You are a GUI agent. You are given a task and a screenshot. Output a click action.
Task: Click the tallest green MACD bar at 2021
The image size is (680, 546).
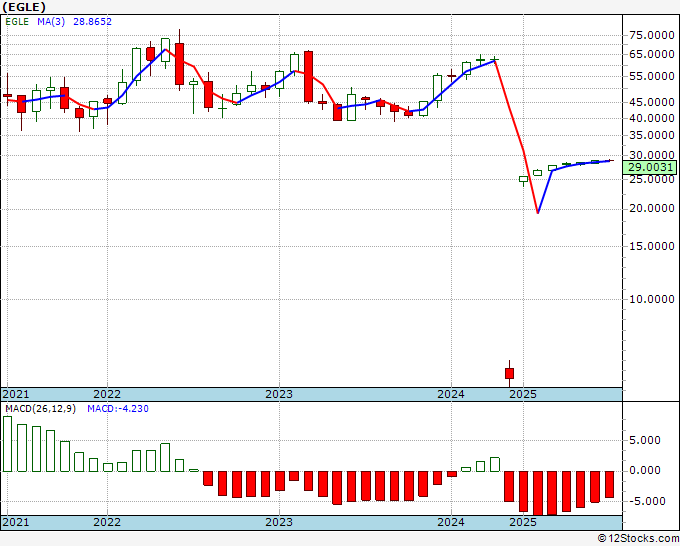point(7,444)
